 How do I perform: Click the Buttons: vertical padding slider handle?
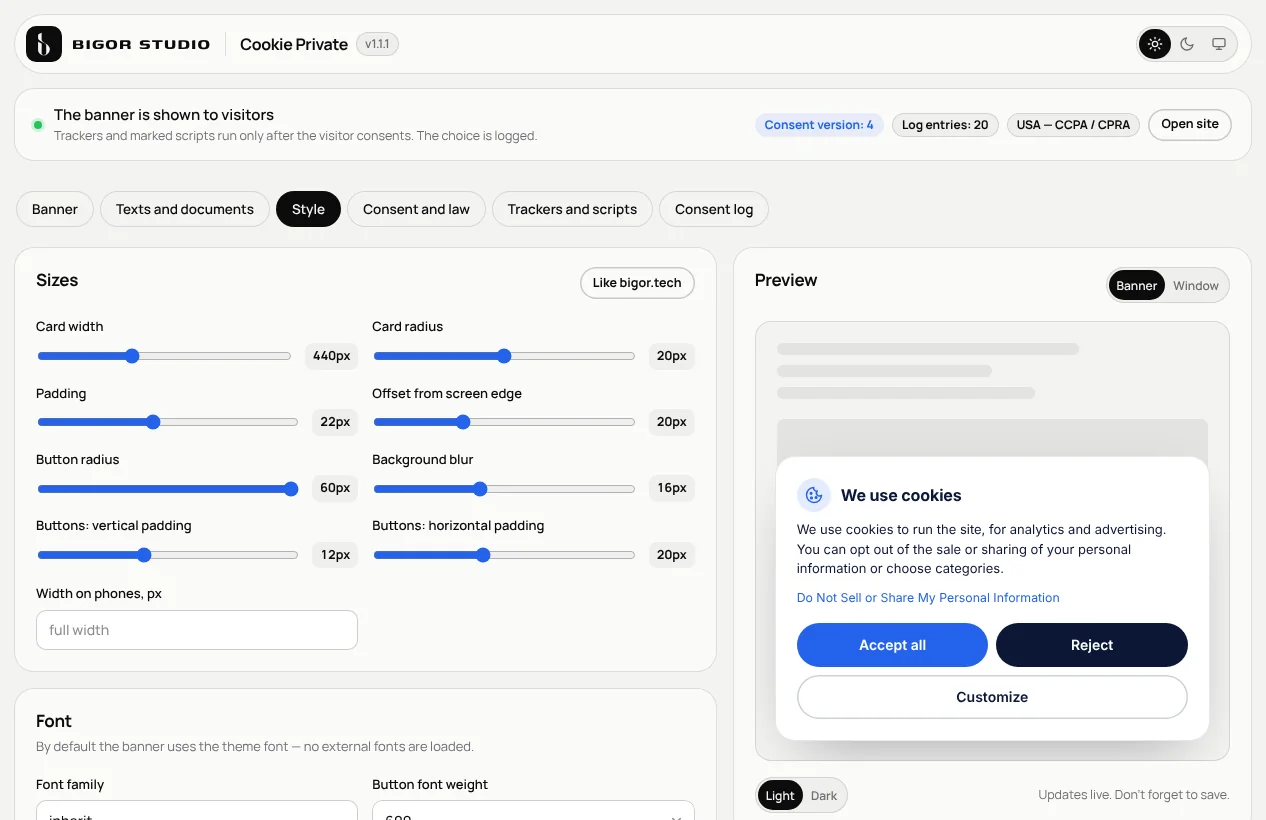[144, 555]
